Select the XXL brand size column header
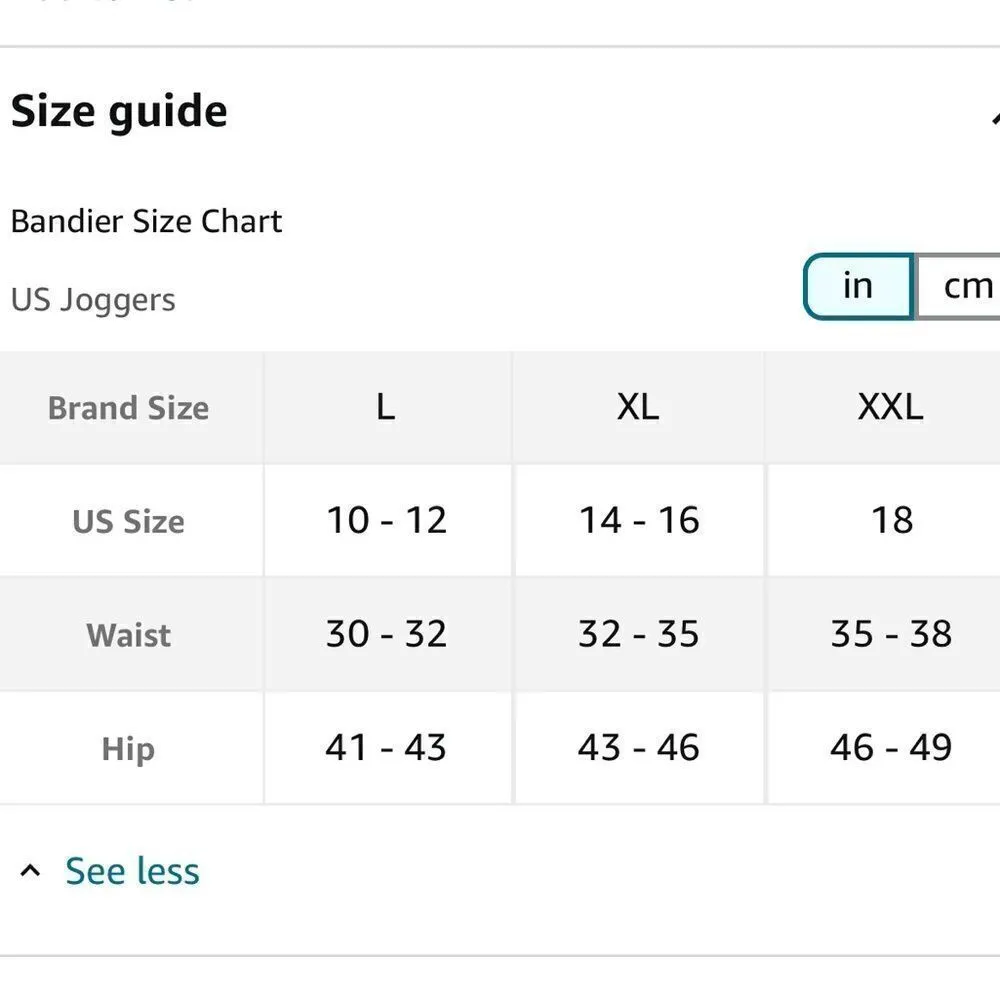This screenshot has width=1000, height=1000. point(890,407)
